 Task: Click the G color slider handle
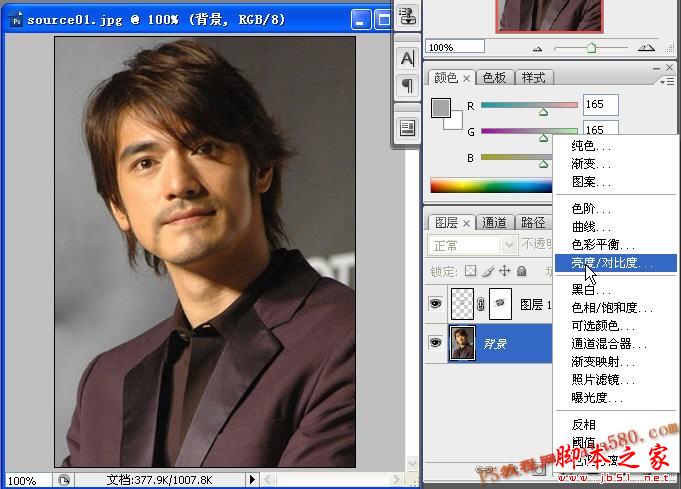click(x=543, y=138)
